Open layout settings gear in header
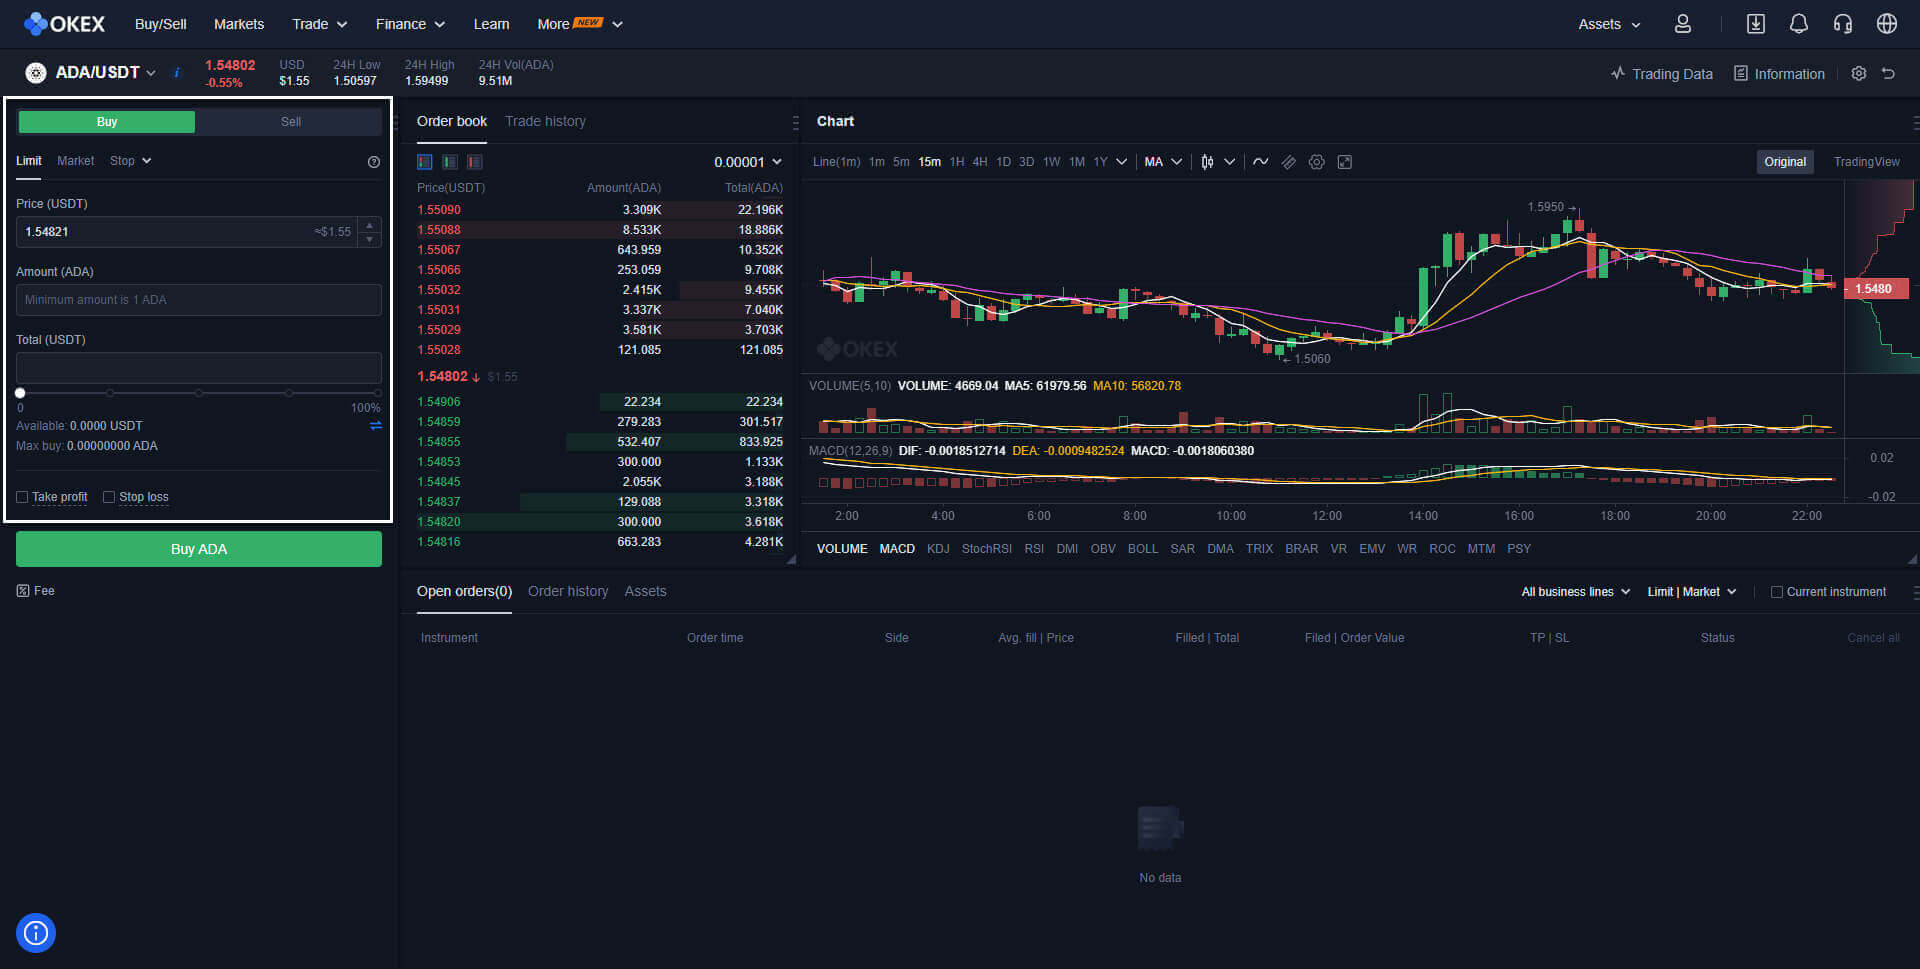Screen dimensions: 1920x969 (x=1858, y=74)
